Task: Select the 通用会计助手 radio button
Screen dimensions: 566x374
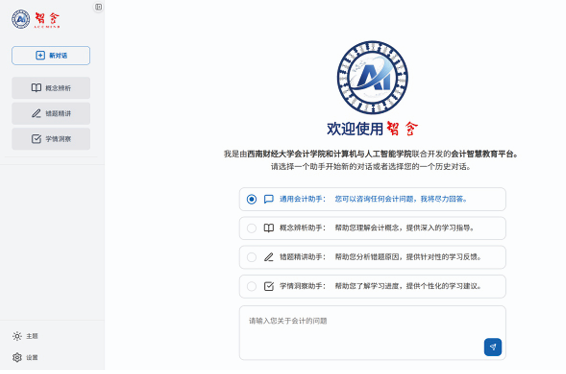Action: click(252, 199)
